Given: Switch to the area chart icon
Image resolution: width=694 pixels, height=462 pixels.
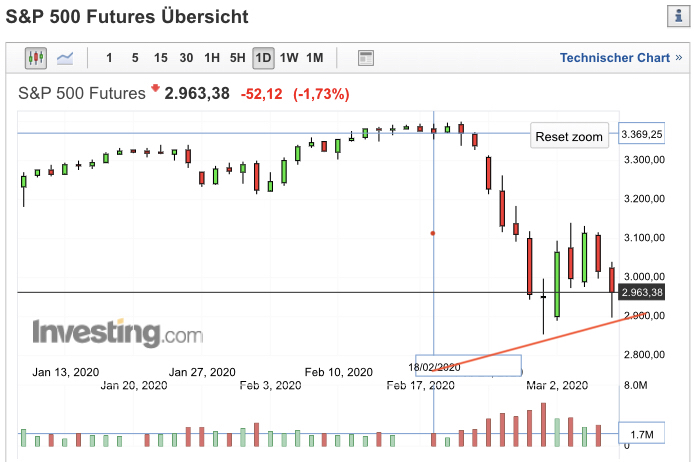Looking at the screenshot, I should point(66,58).
